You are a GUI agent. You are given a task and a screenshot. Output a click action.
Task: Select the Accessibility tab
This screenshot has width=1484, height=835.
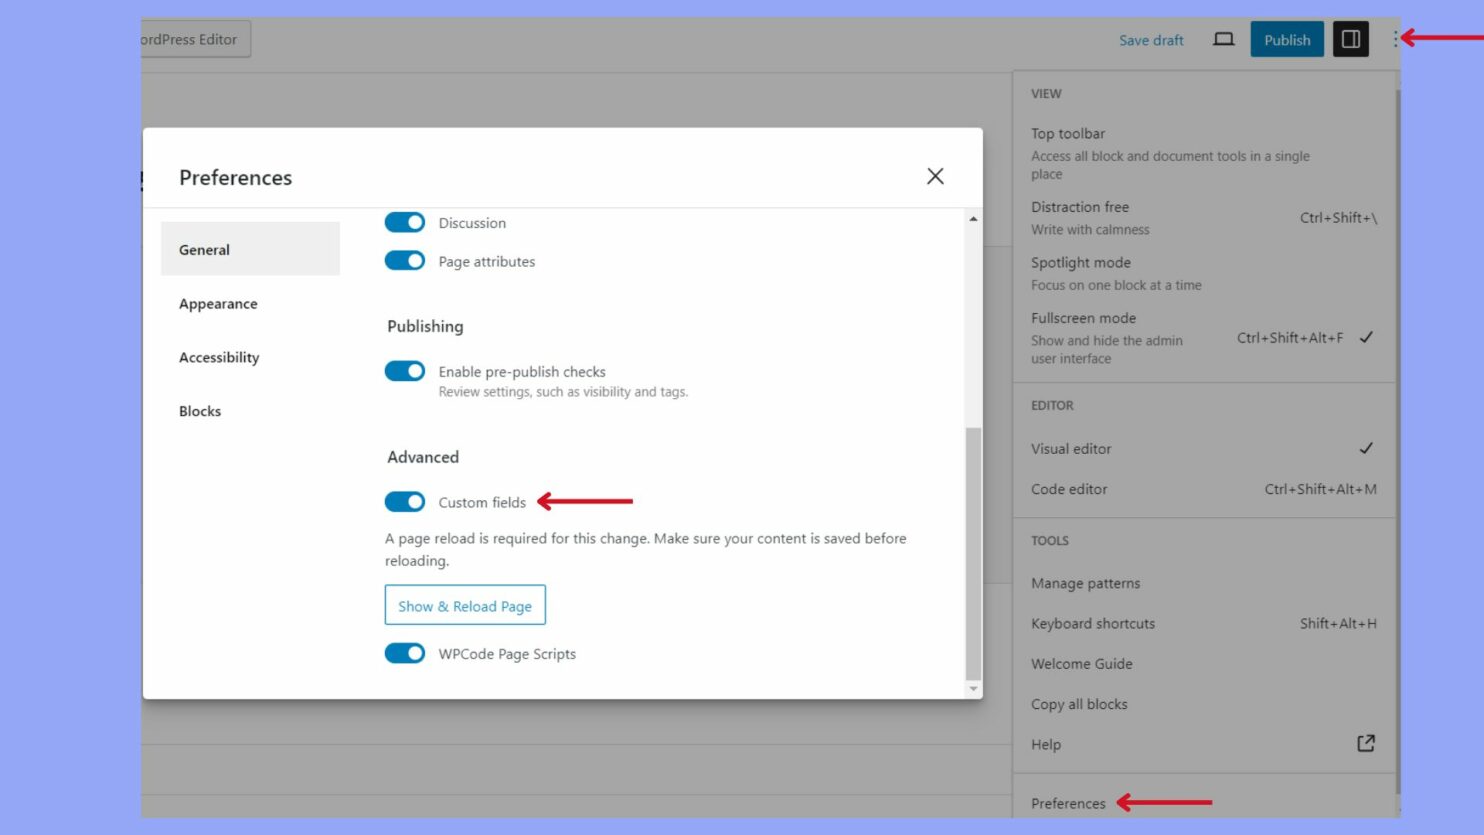point(219,357)
